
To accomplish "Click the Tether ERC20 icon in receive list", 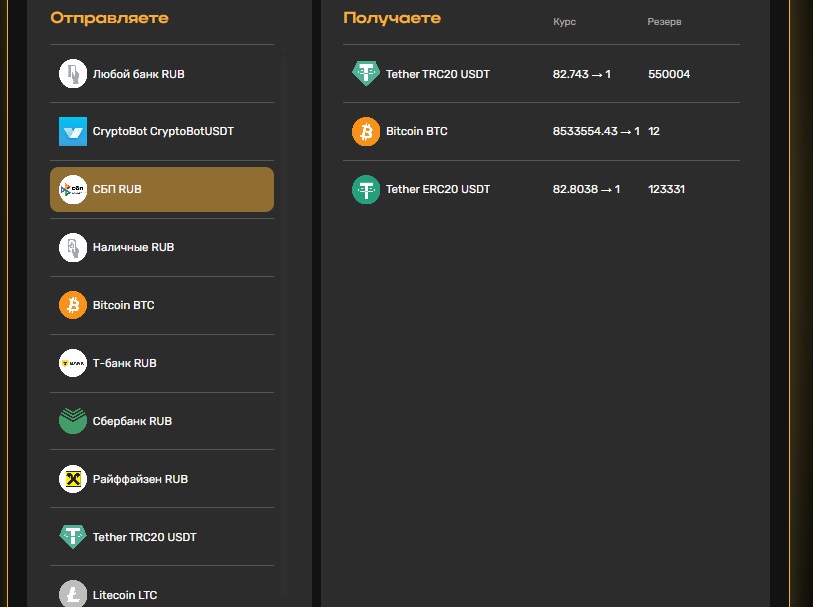I will [366, 189].
